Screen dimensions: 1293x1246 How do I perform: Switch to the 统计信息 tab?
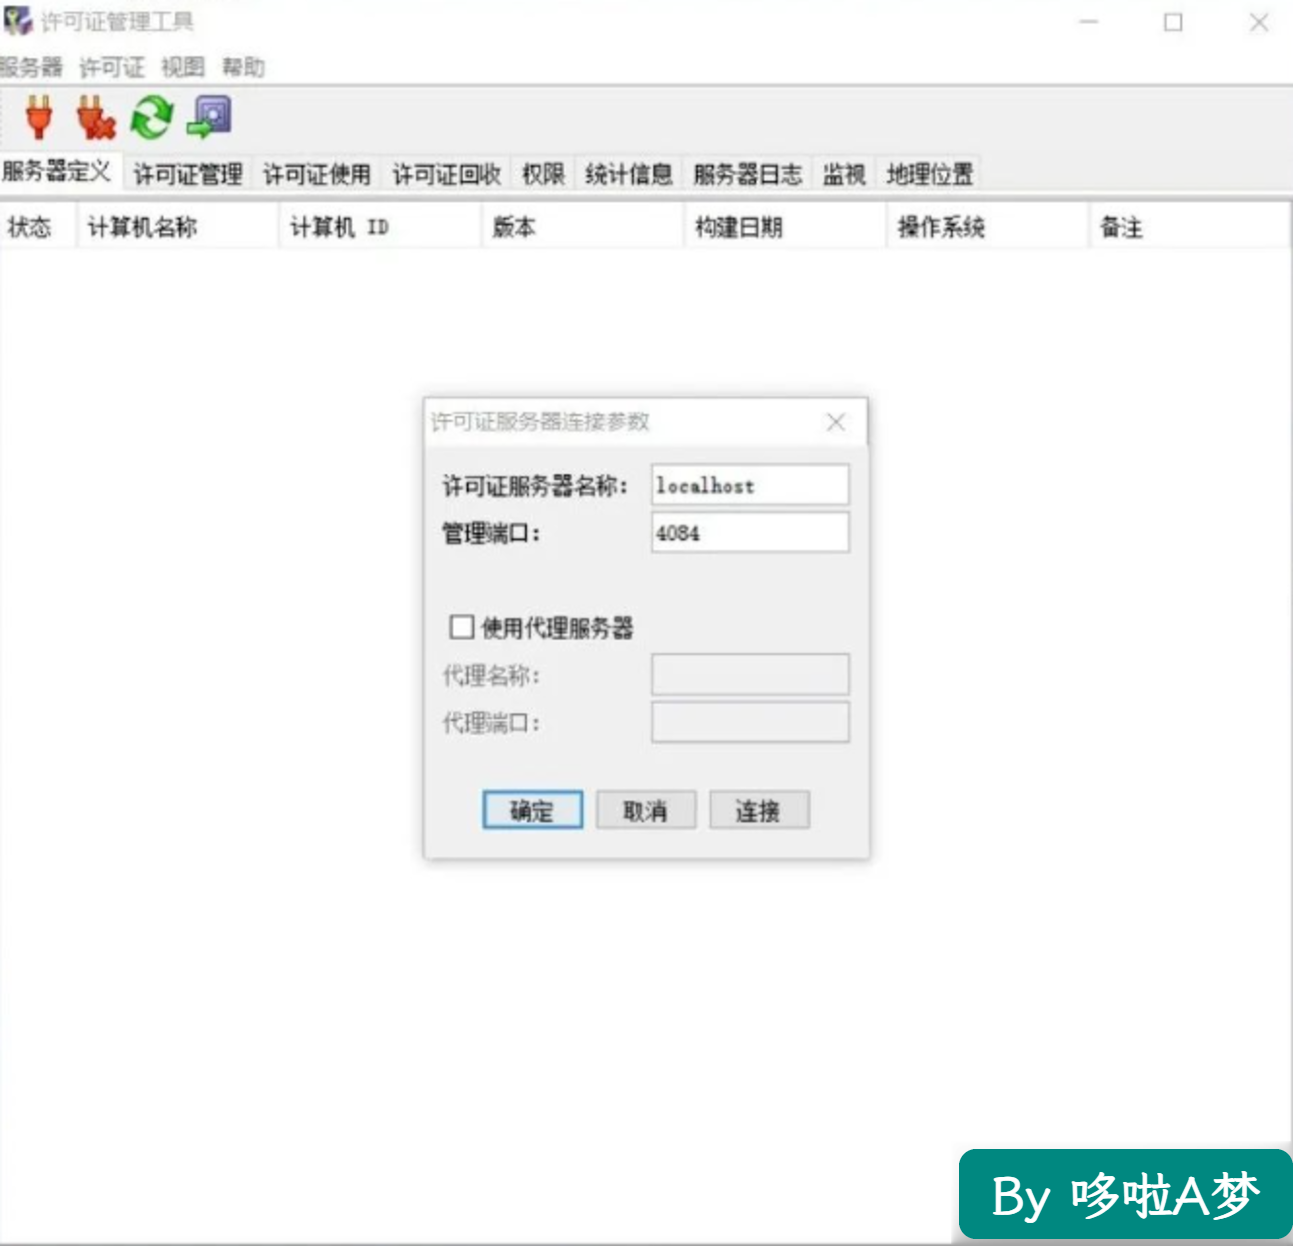[629, 174]
